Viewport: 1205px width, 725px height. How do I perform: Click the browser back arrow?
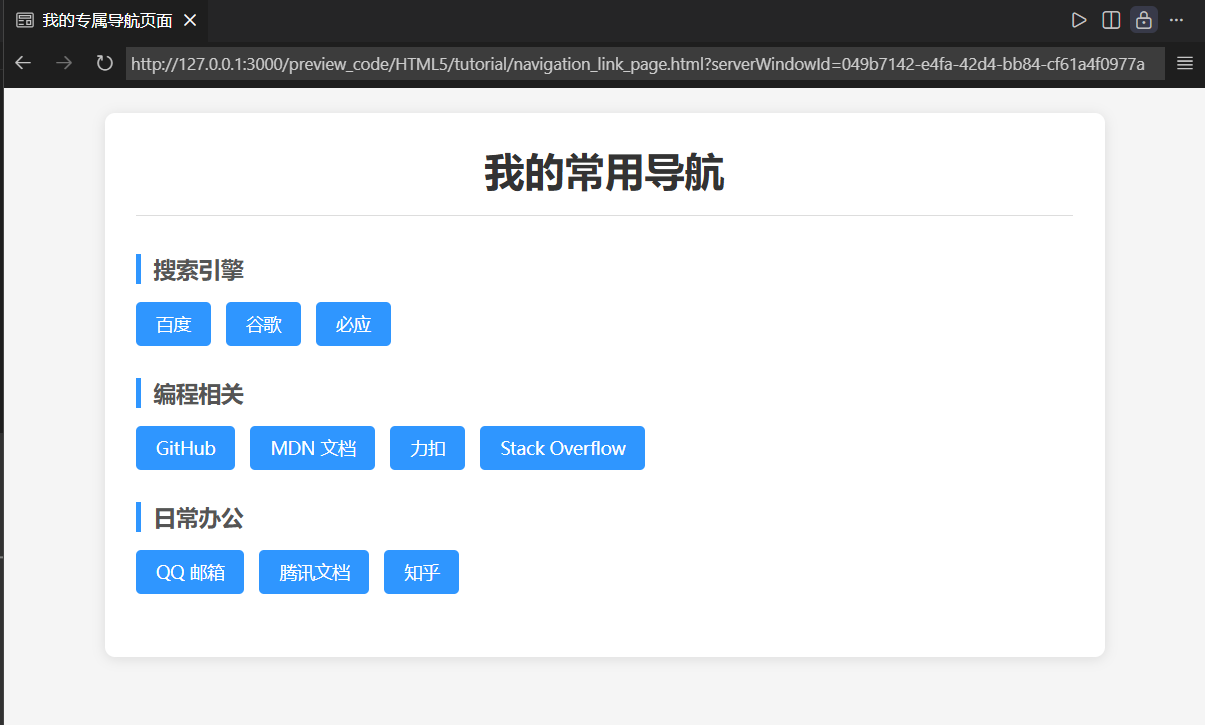coord(23,63)
